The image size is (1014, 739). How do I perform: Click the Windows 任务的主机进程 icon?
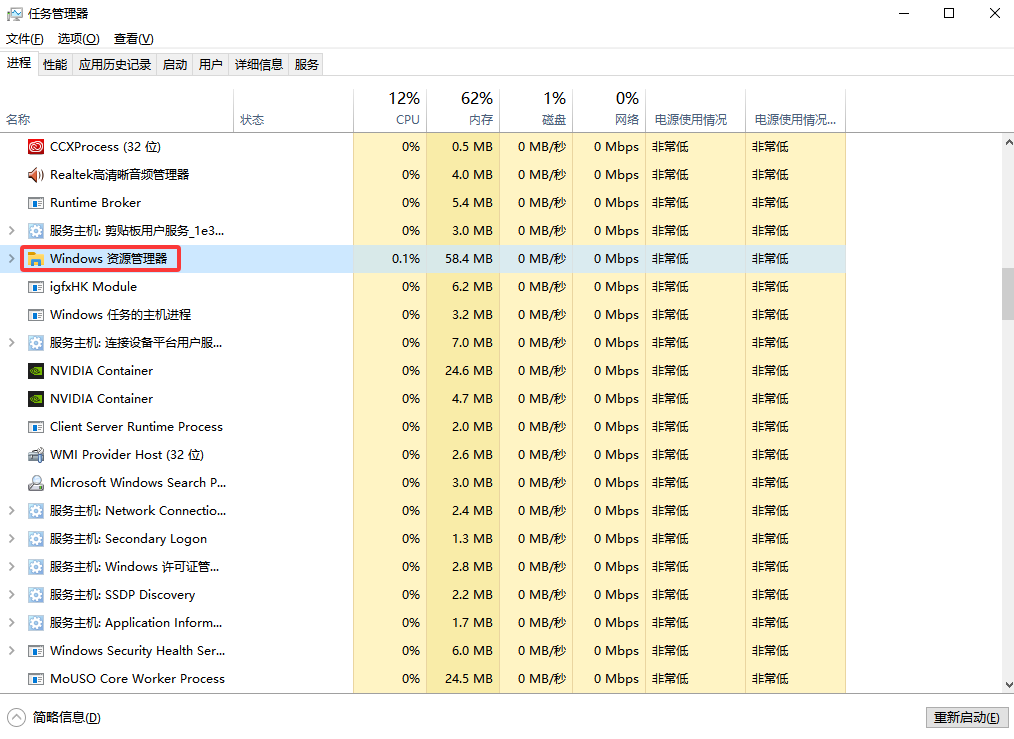[x=36, y=315]
